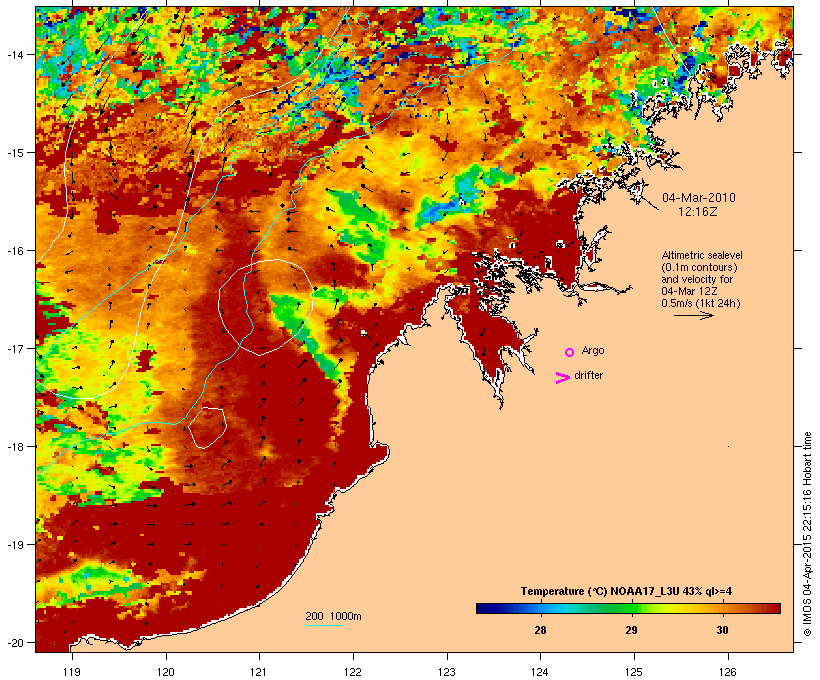Click the longitude axis label '126'

[x=728, y=672]
